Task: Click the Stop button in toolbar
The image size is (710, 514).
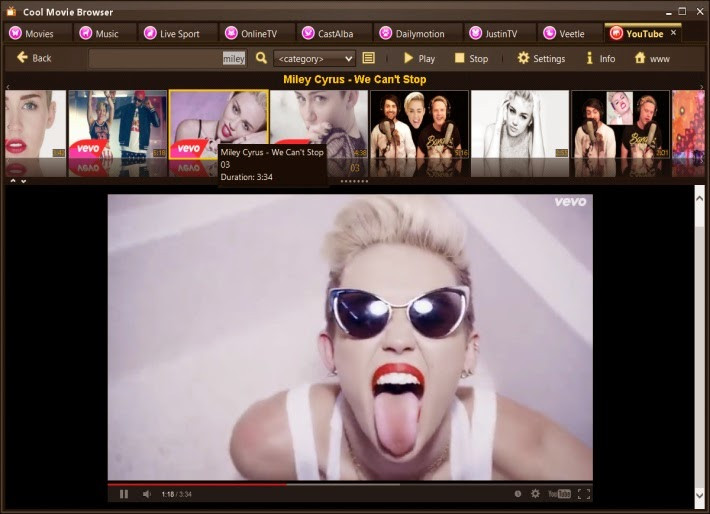Action: coord(471,58)
